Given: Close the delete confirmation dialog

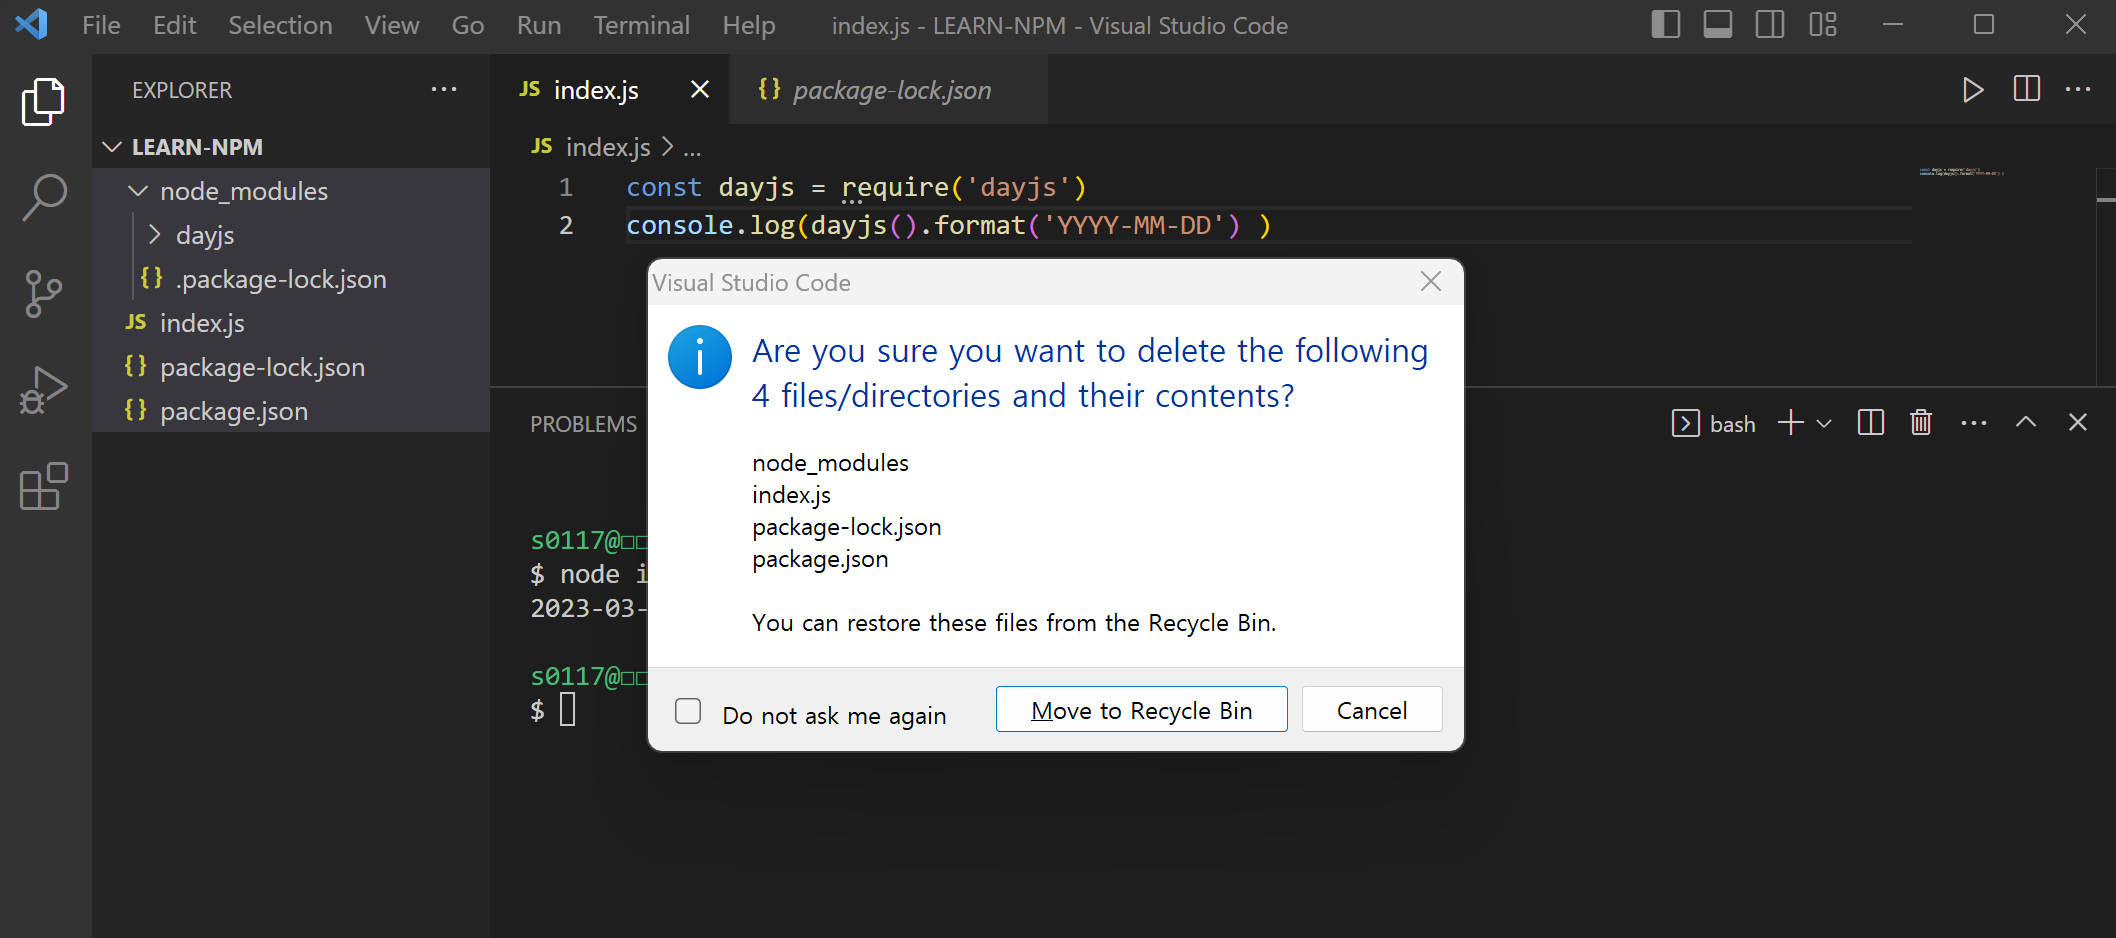Looking at the screenshot, I should [x=1430, y=282].
